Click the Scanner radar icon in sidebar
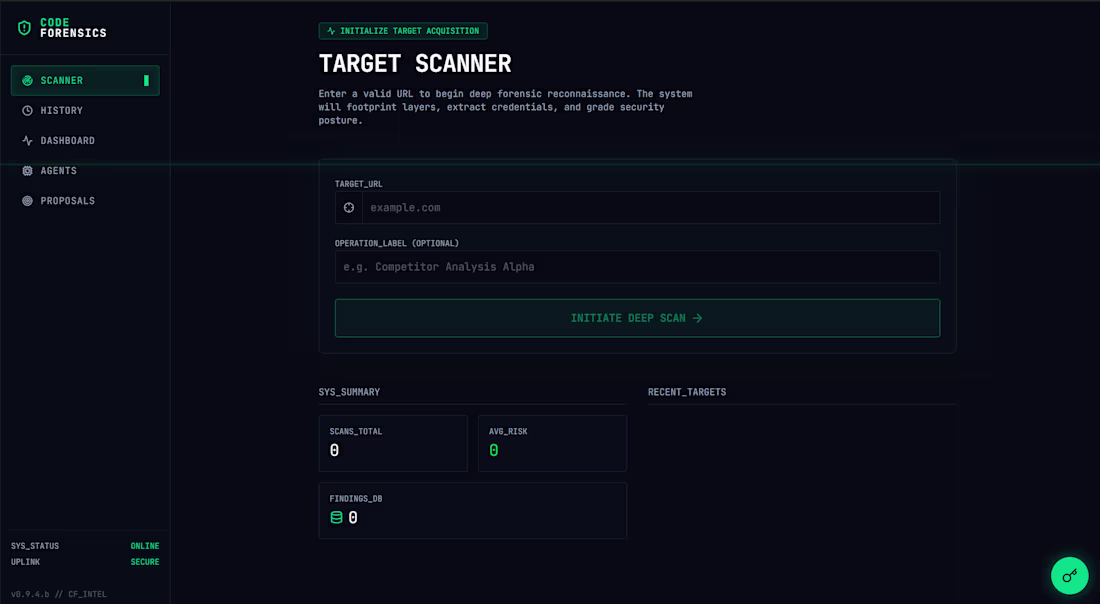 tap(27, 81)
